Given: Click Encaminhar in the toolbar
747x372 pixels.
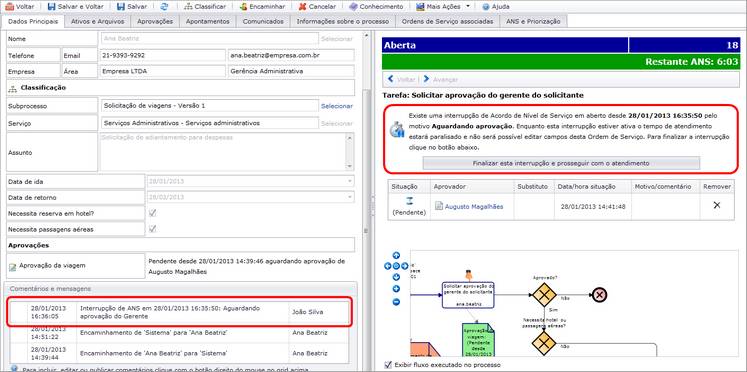Looking at the screenshot, I should tap(262, 7).
